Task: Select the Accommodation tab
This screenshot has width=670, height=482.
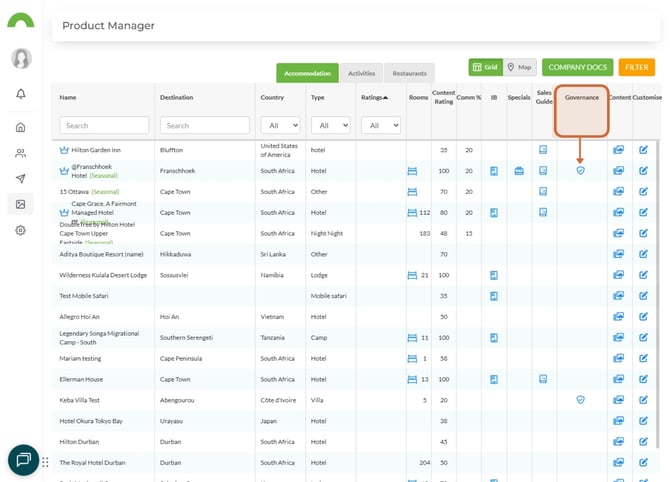Action: pyautogui.click(x=307, y=73)
